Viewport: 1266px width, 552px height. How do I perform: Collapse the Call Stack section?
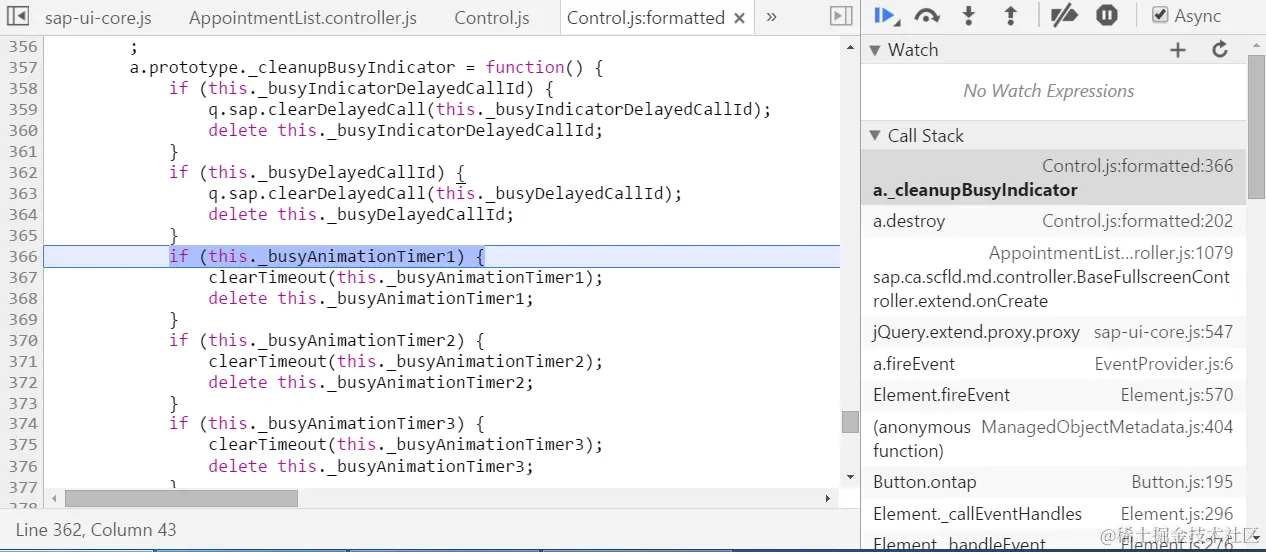pyautogui.click(x=875, y=136)
